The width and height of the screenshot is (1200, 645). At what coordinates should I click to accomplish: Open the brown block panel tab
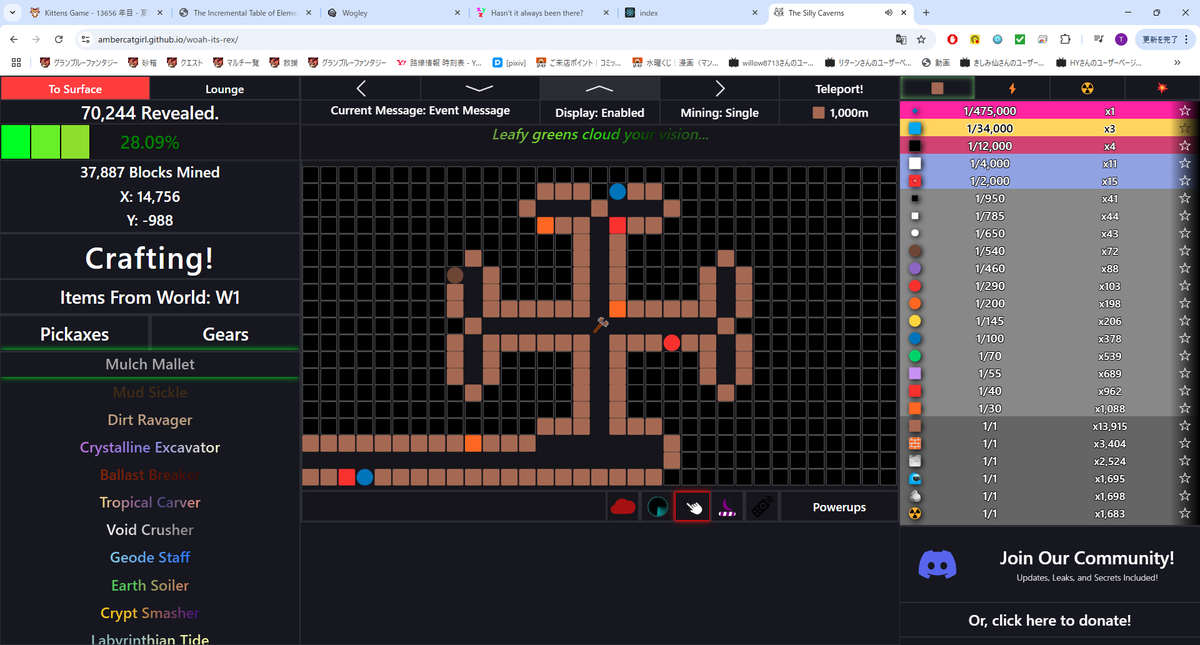point(937,88)
